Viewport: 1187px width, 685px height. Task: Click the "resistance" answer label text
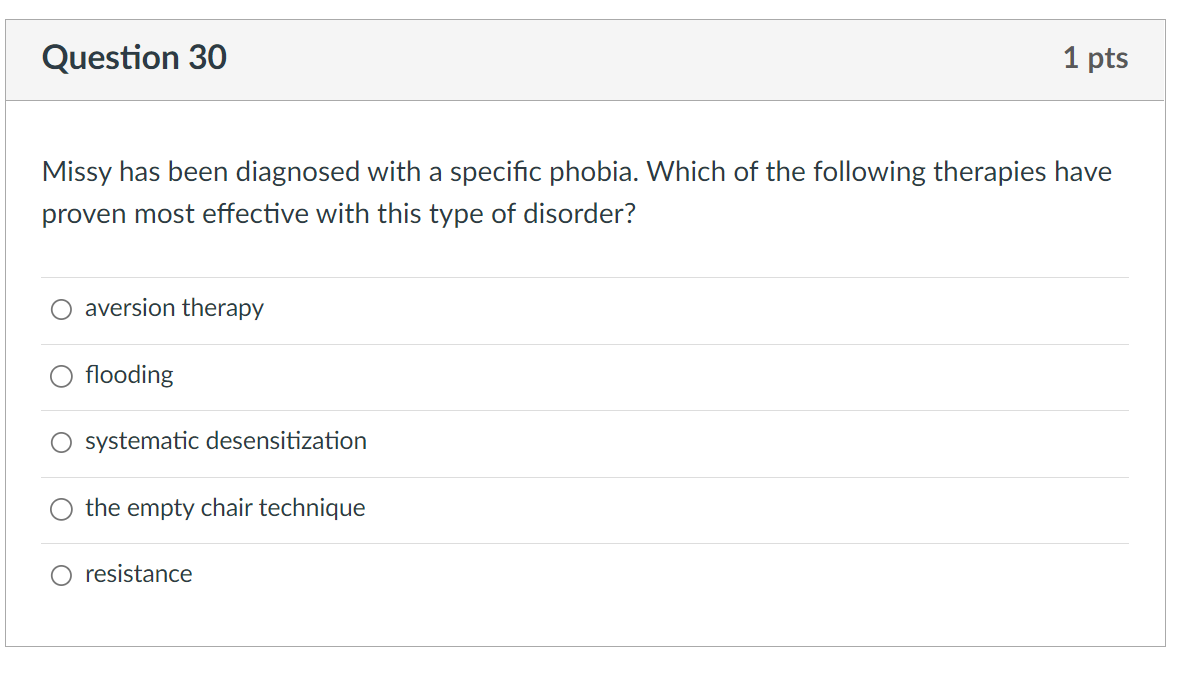click(x=138, y=574)
